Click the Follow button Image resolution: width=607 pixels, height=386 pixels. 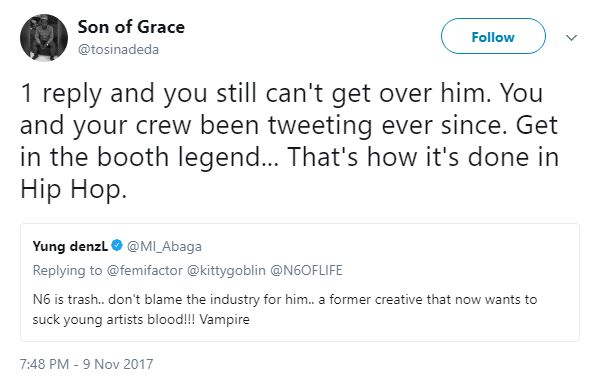point(493,36)
